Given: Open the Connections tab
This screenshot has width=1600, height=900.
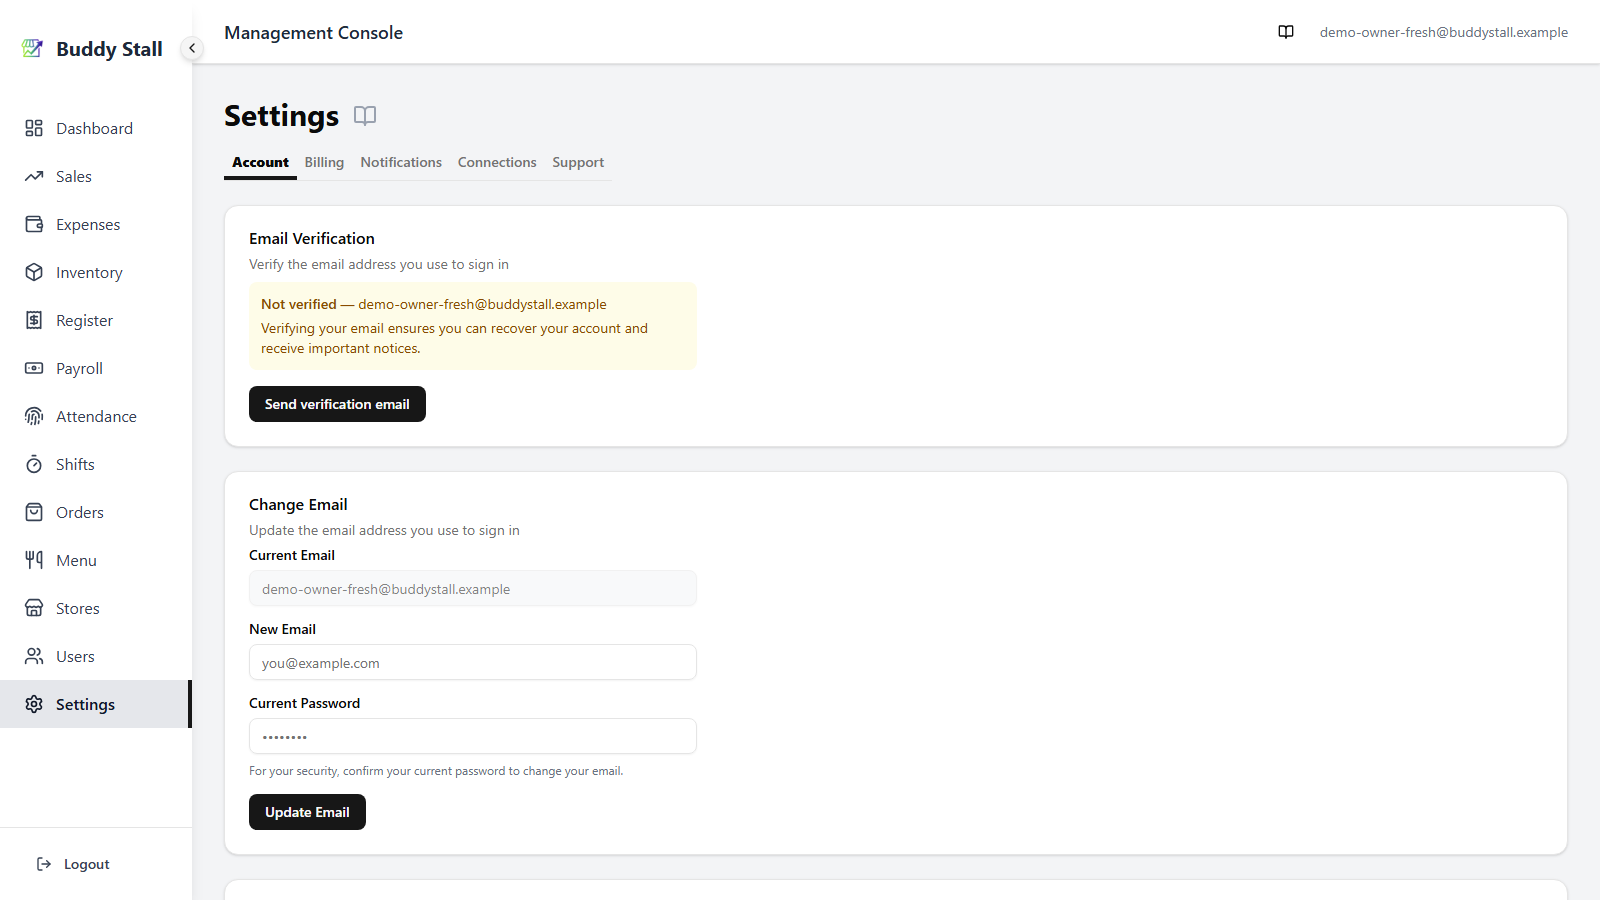Looking at the screenshot, I should pyautogui.click(x=497, y=162).
